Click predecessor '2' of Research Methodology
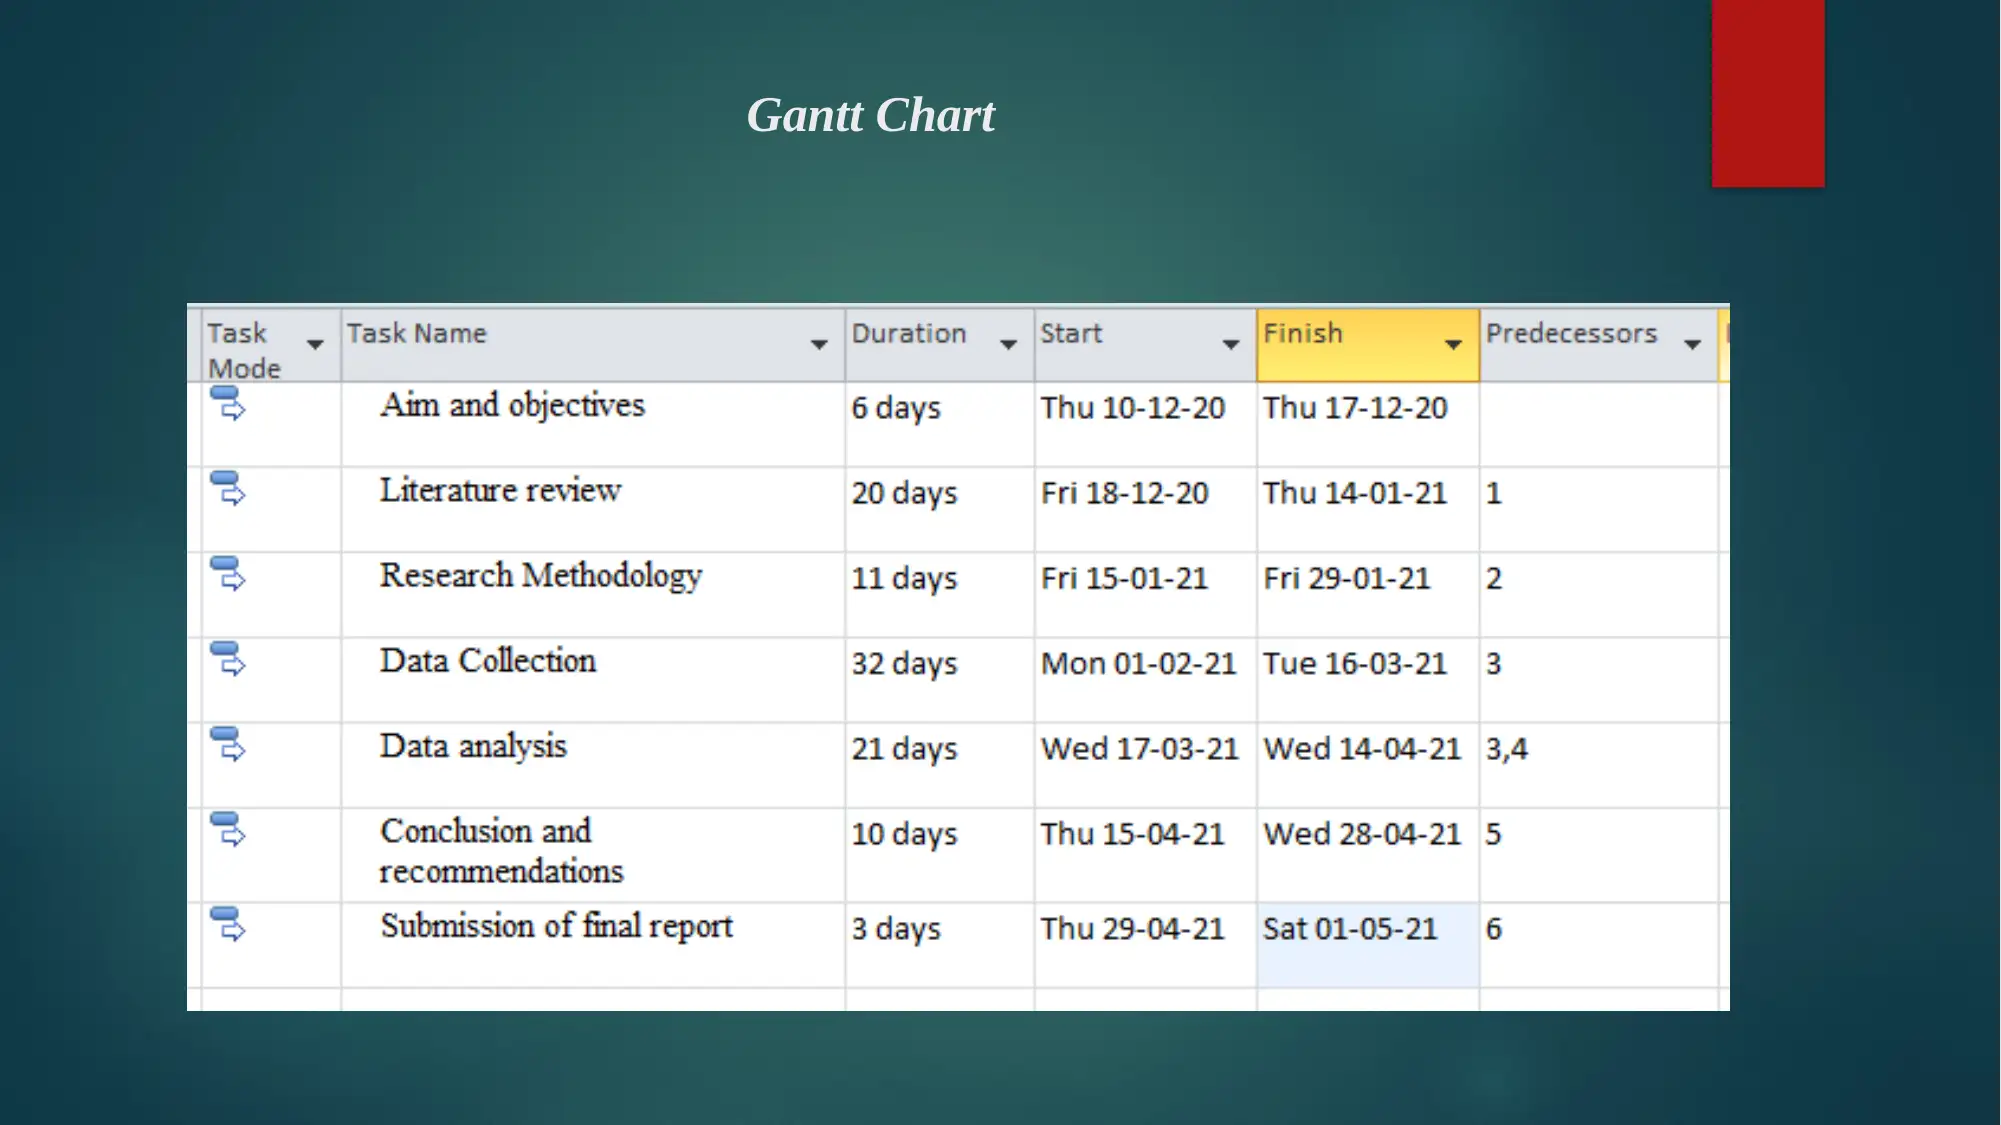The width and height of the screenshot is (2001, 1125). pos(1493,578)
